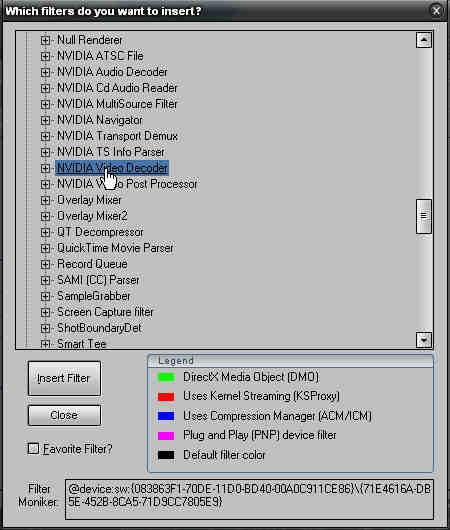The width and height of the screenshot is (450, 530).
Task: Select NVIDIA Video Decoder in list
Action: coord(112,168)
